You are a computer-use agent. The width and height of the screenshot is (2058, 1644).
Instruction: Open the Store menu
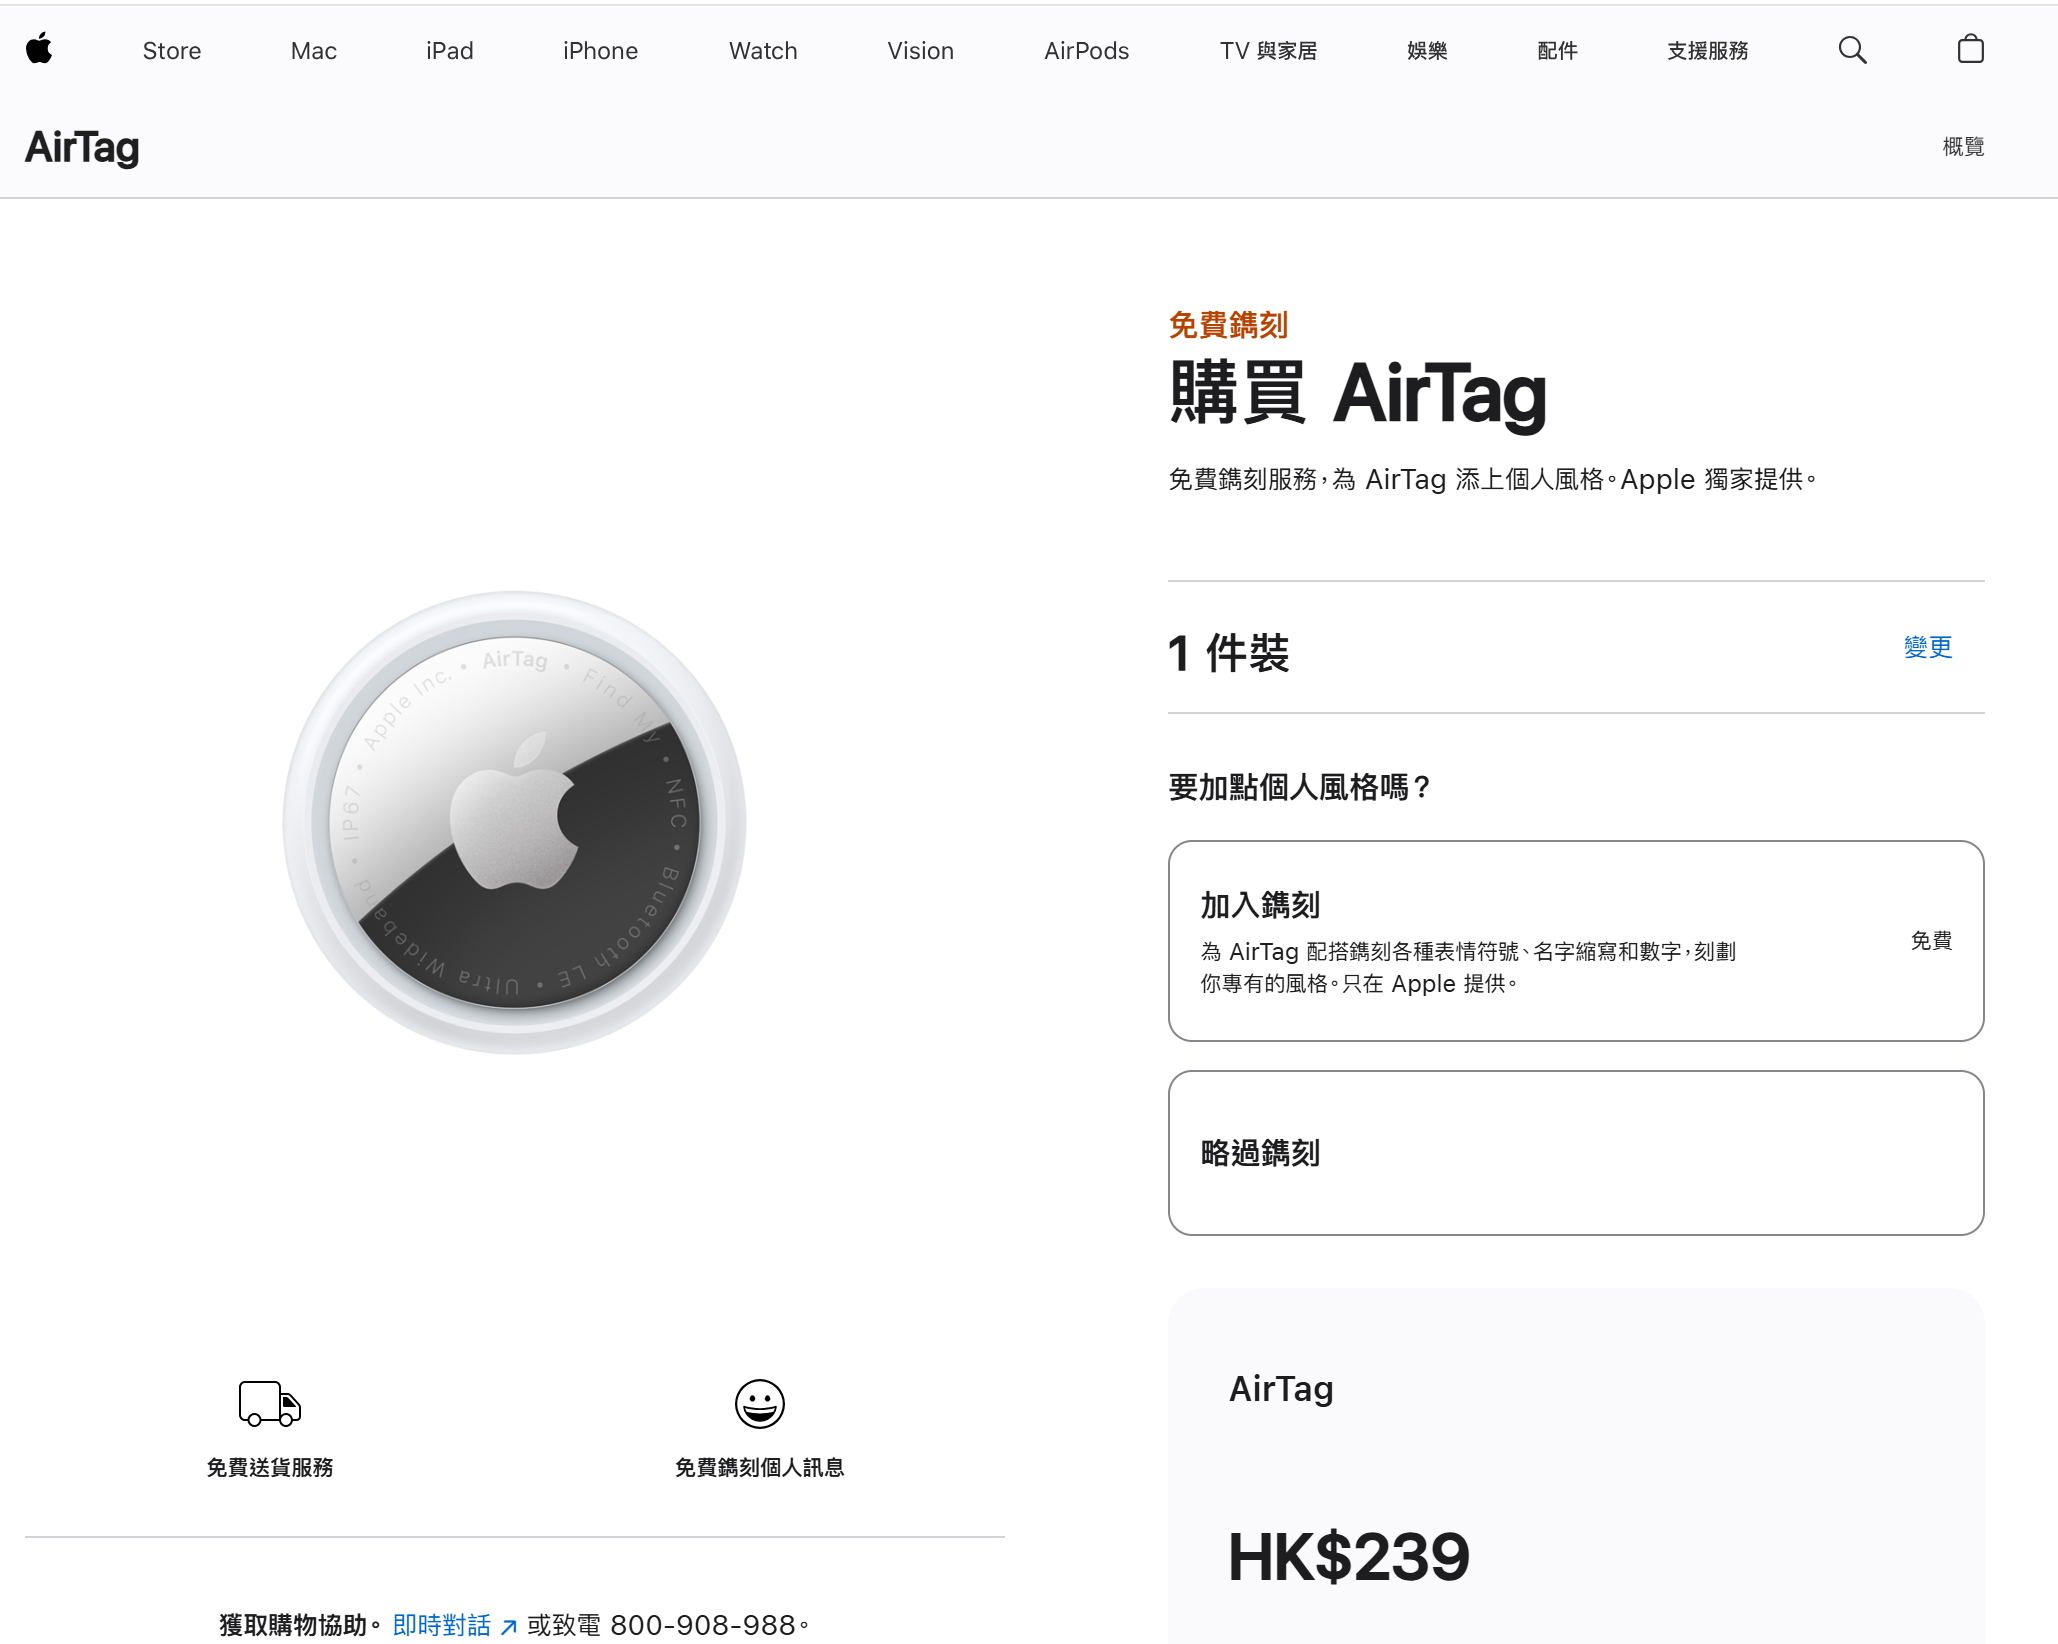click(x=172, y=51)
